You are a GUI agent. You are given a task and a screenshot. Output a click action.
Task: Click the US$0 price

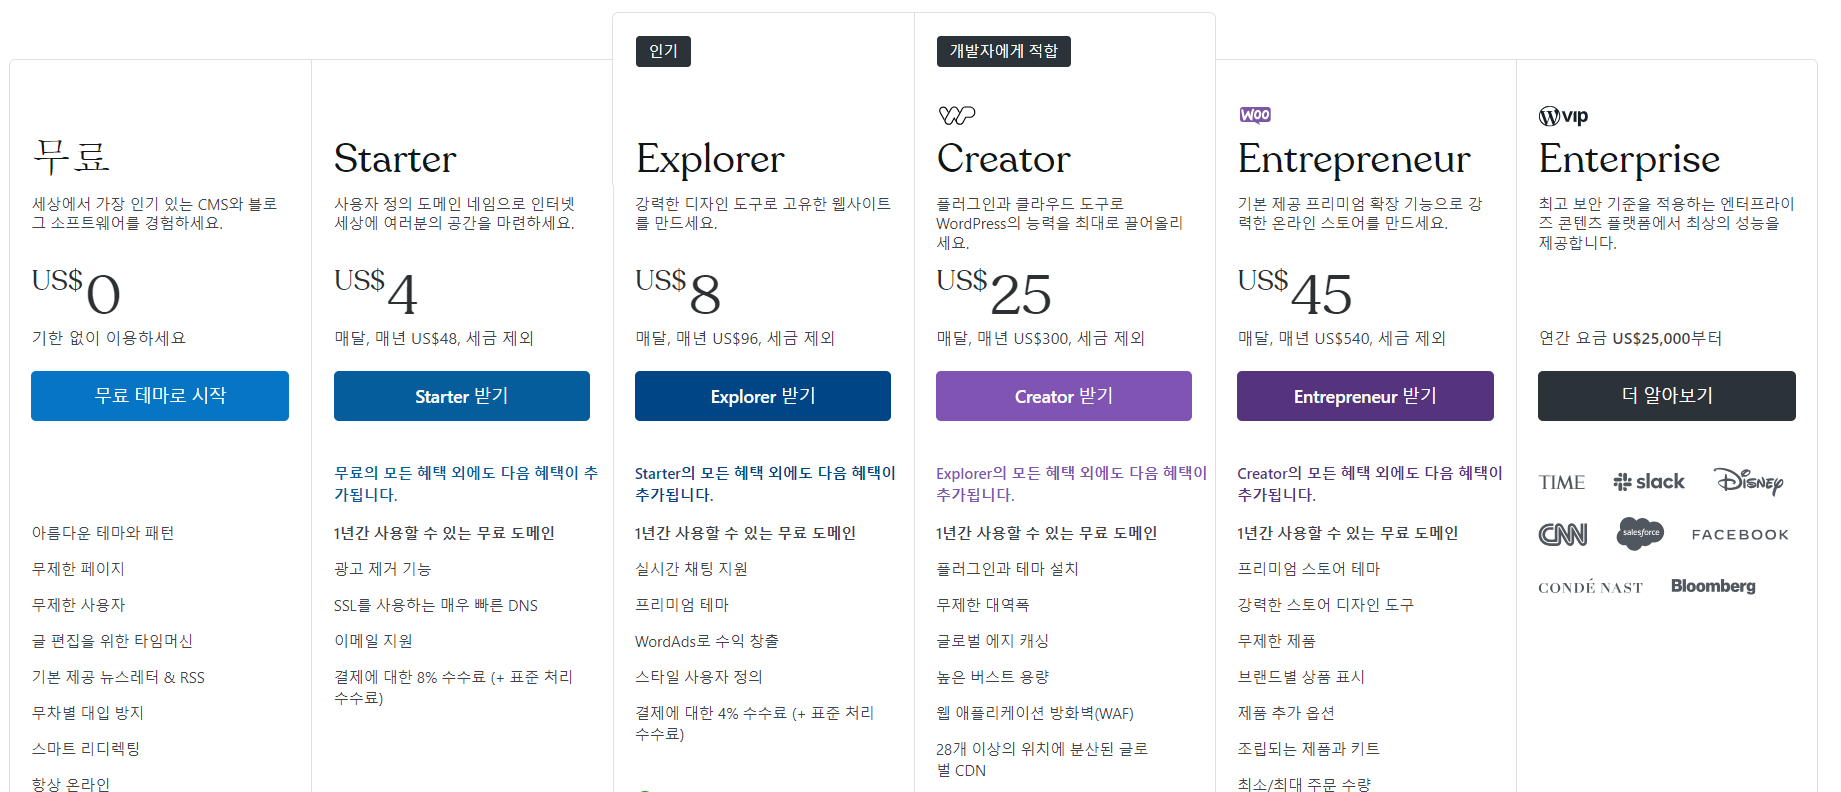[x=76, y=292]
